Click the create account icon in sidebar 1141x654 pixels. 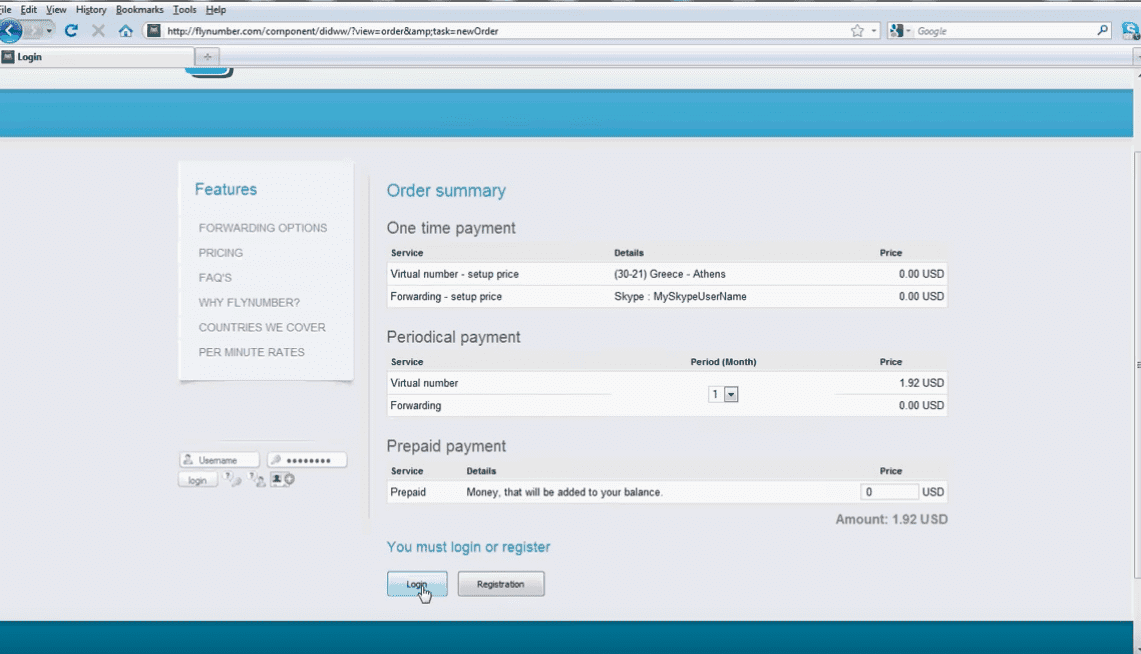coord(283,480)
